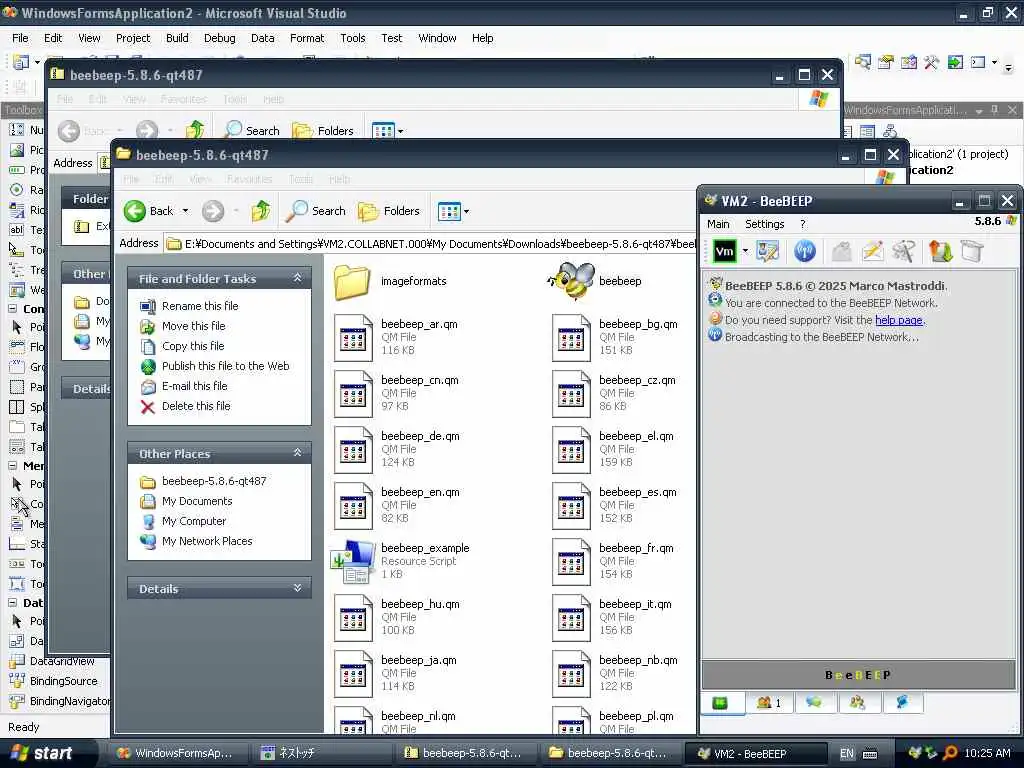Click Copy this file
Viewport: 1024px width, 768px height.
click(193, 346)
